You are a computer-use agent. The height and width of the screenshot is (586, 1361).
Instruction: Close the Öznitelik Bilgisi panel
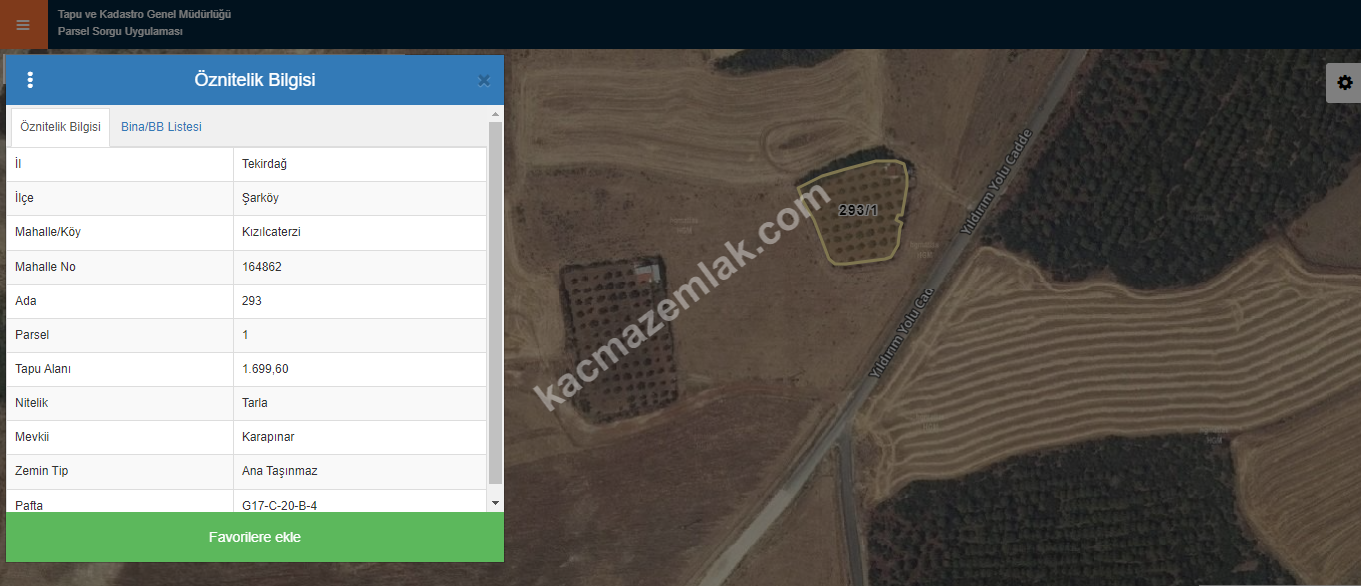pyautogui.click(x=484, y=81)
